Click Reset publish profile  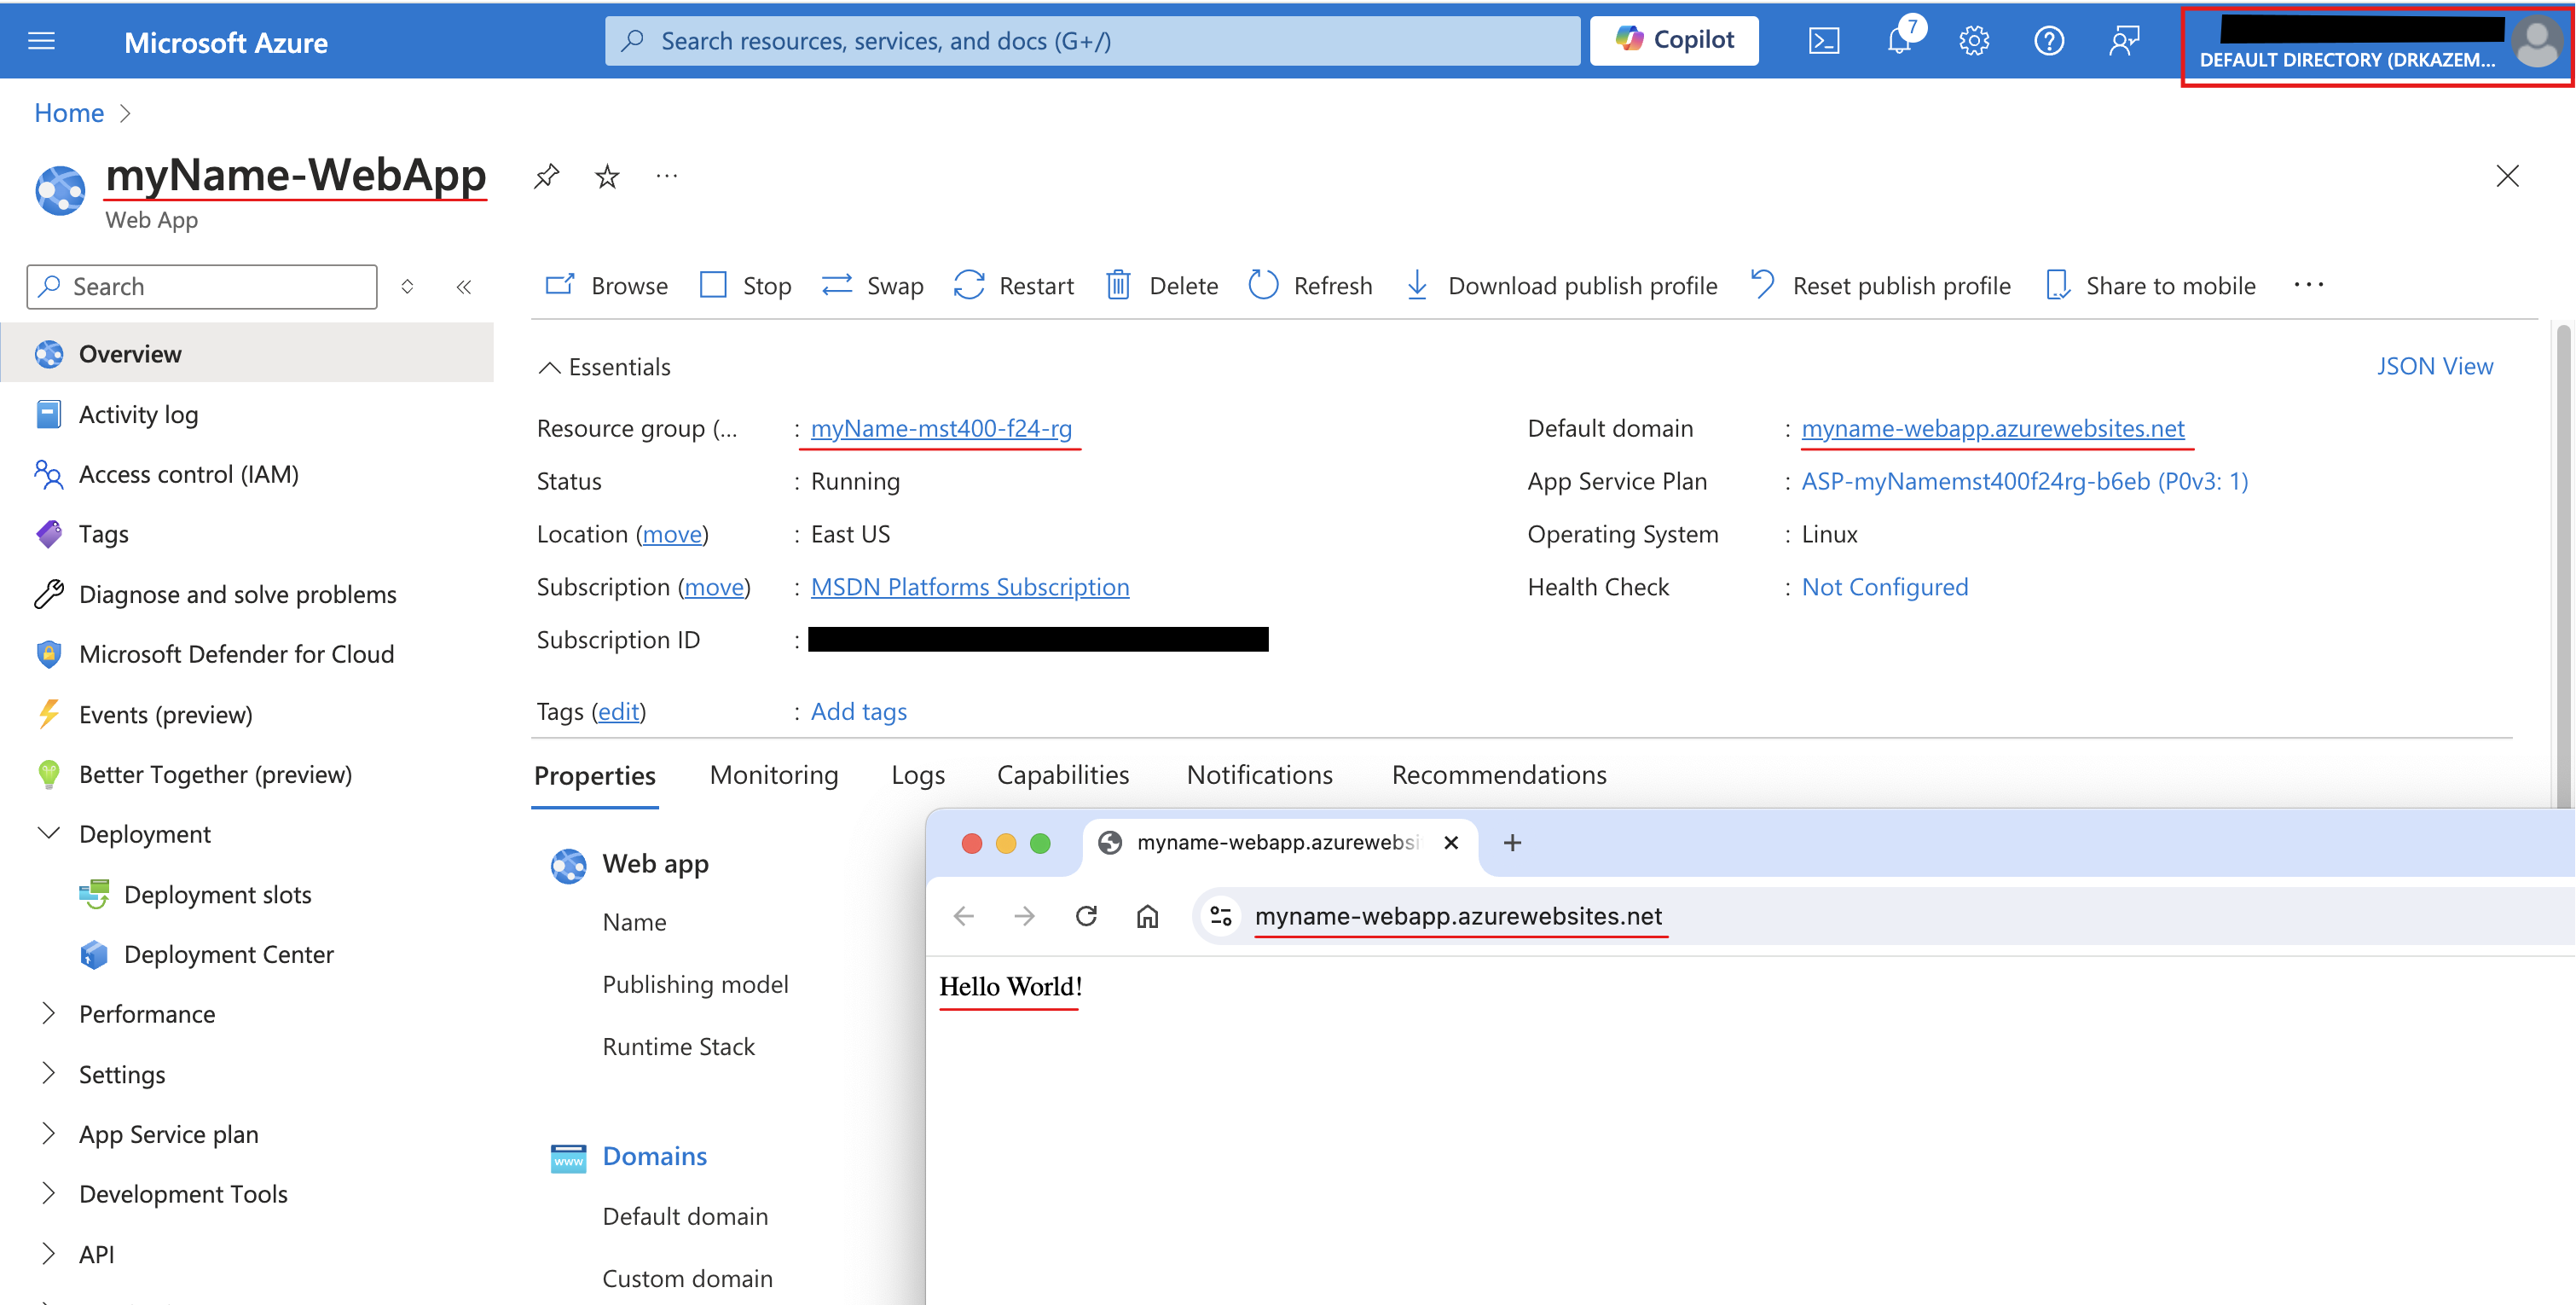coord(1880,286)
